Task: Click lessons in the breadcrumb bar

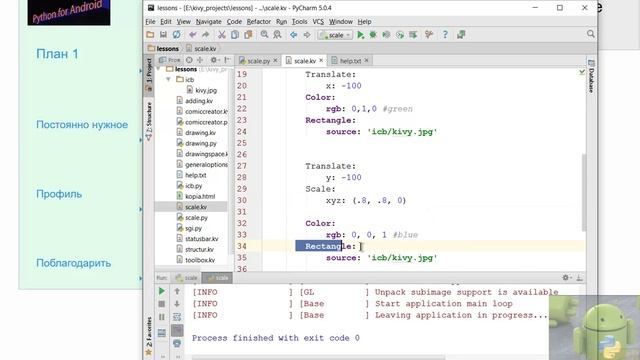Action: (164, 49)
